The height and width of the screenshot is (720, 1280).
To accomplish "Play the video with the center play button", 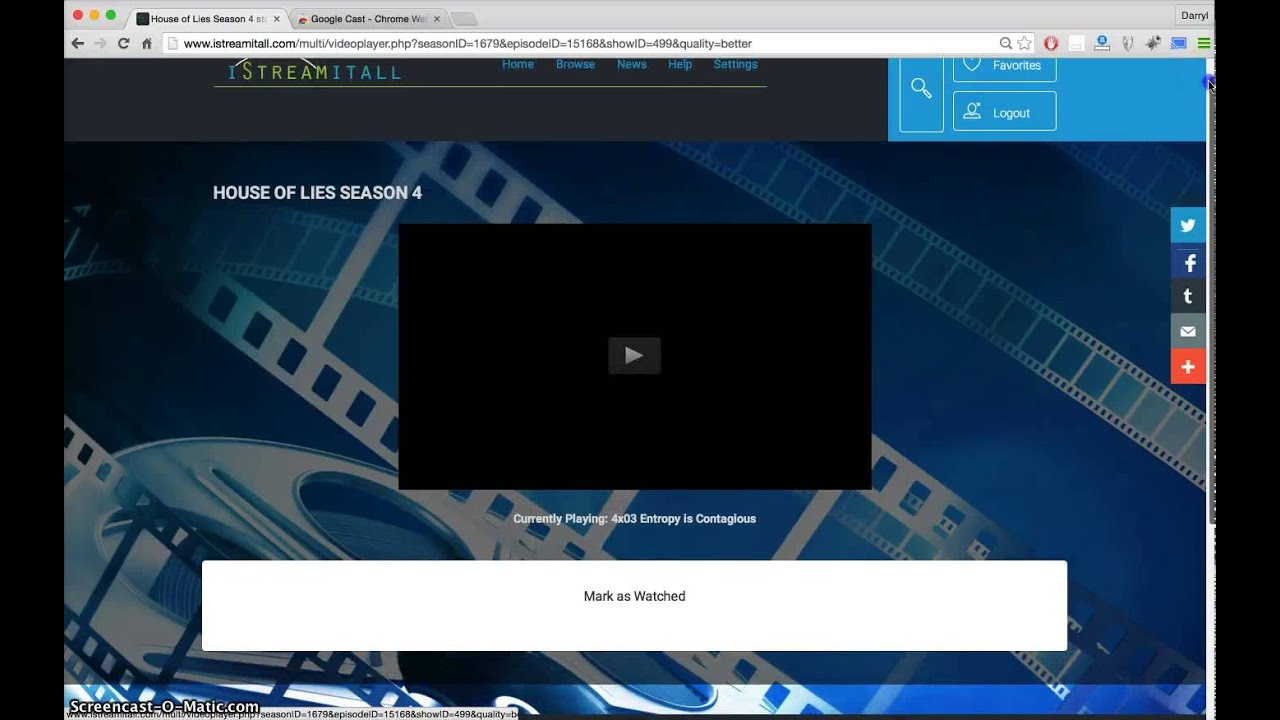I will point(634,355).
